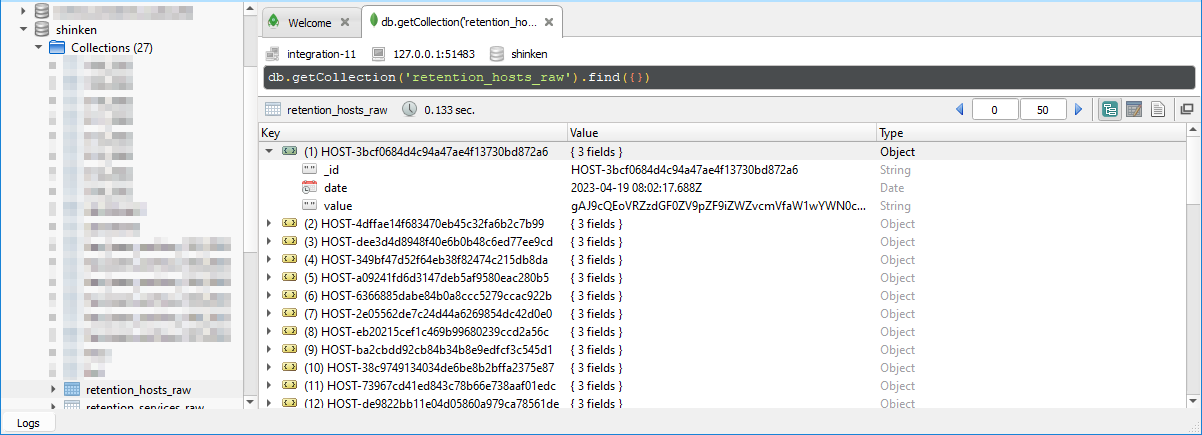
Task: Open the Logs panel button
Action: (28, 423)
